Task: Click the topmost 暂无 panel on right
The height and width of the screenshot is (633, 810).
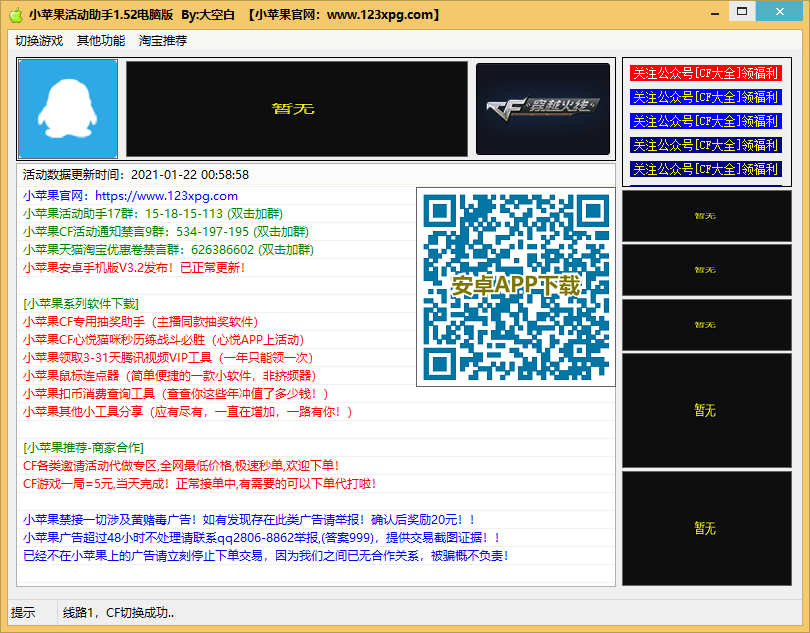Action: pos(706,215)
